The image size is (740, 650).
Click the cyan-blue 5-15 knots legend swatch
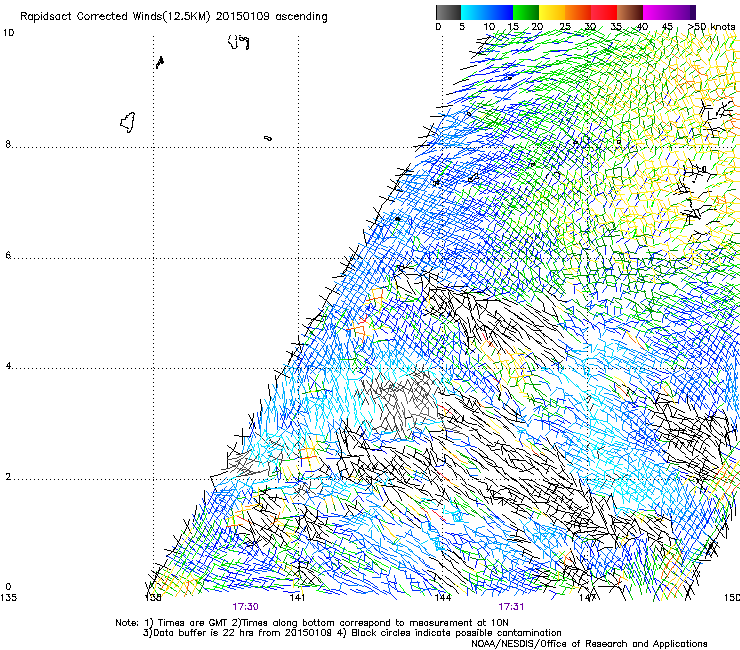coord(487,12)
